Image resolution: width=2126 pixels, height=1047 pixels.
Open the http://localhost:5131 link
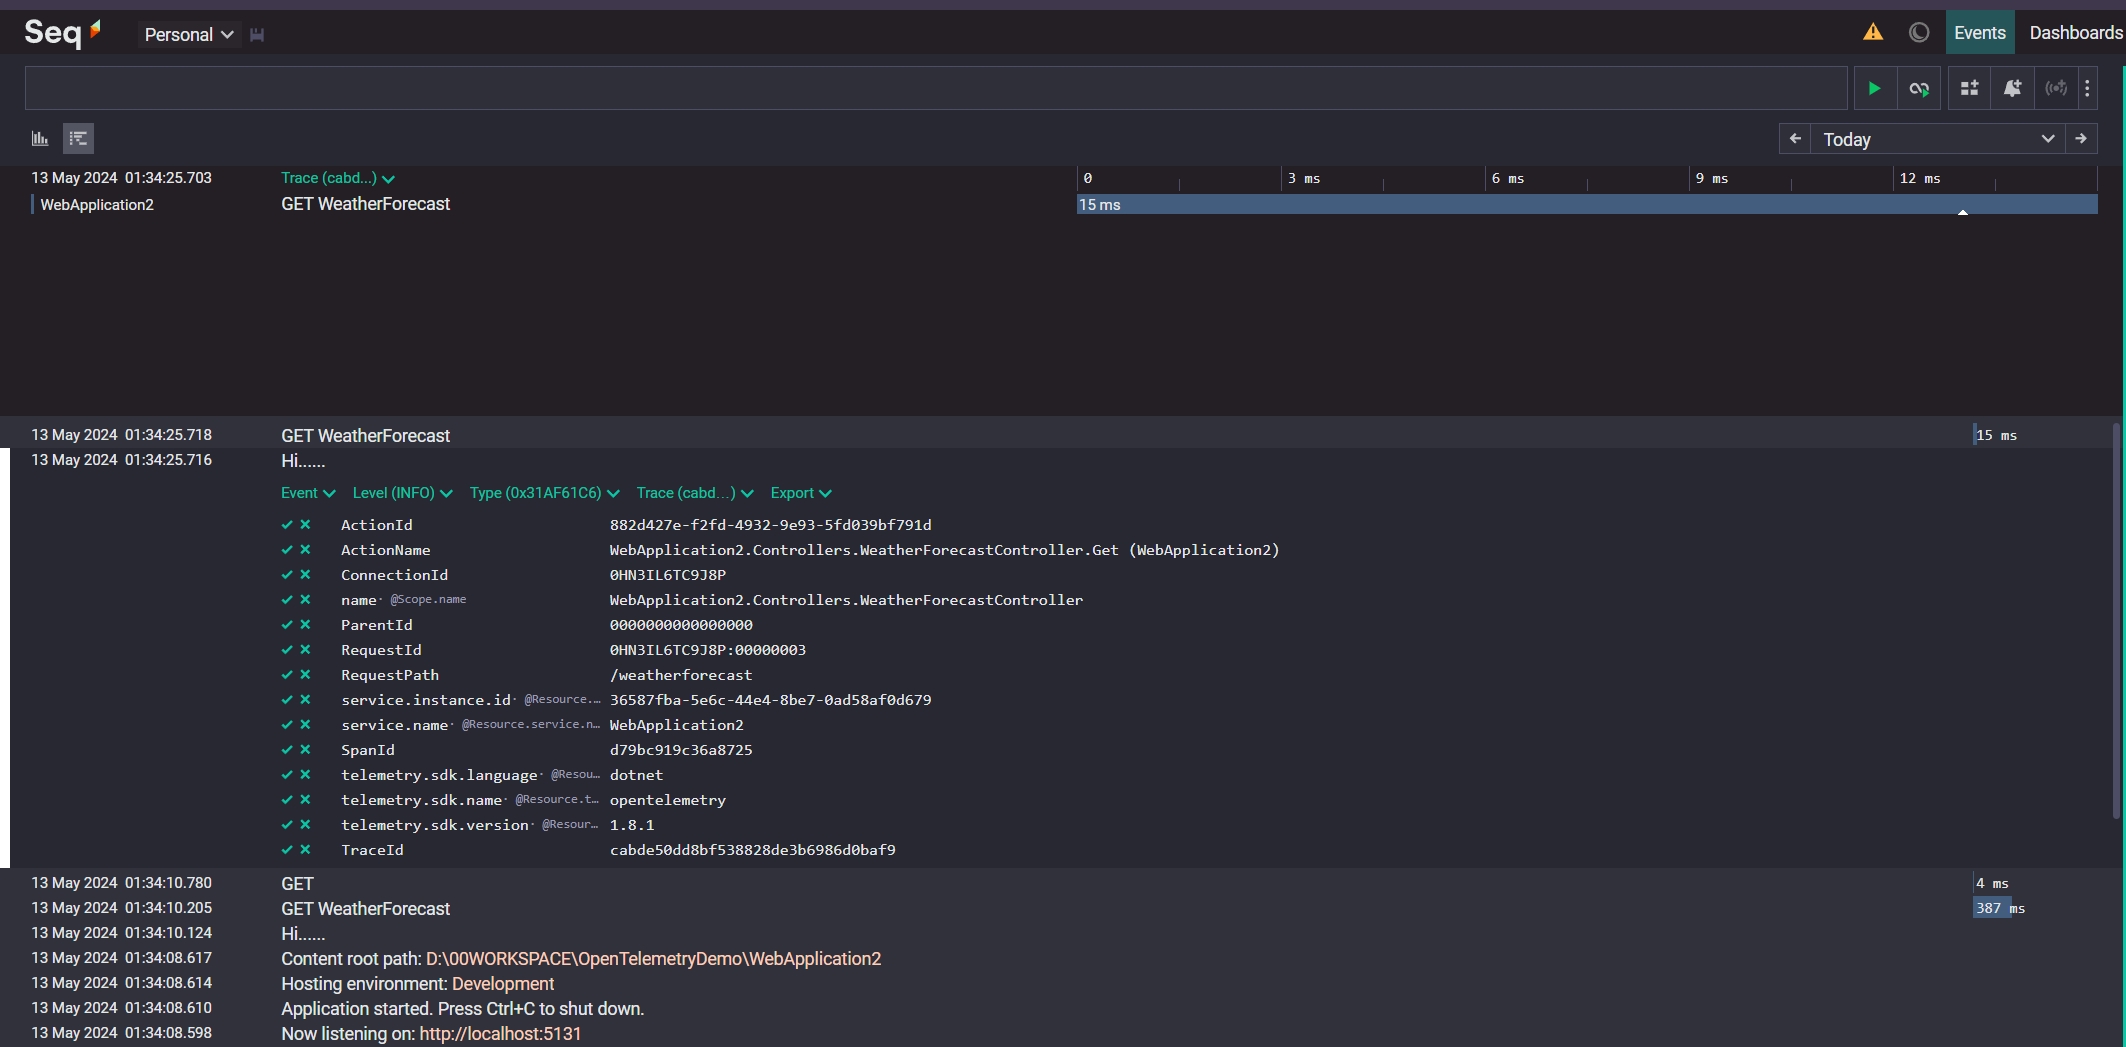click(x=500, y=1033)
